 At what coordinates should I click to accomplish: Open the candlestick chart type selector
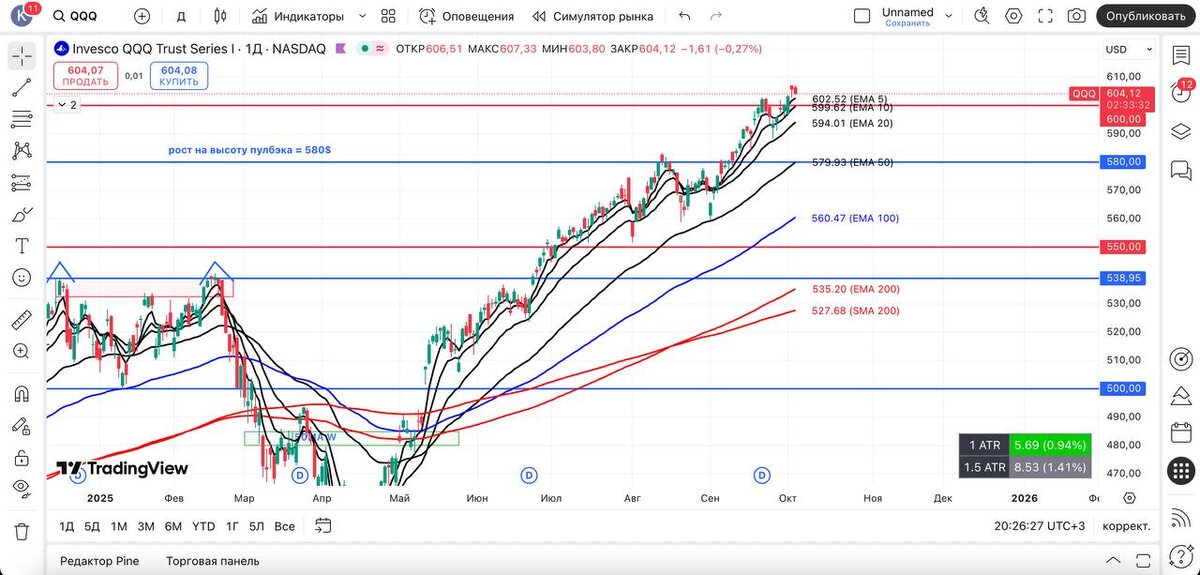pyautogui.click(x=220, y=16)
